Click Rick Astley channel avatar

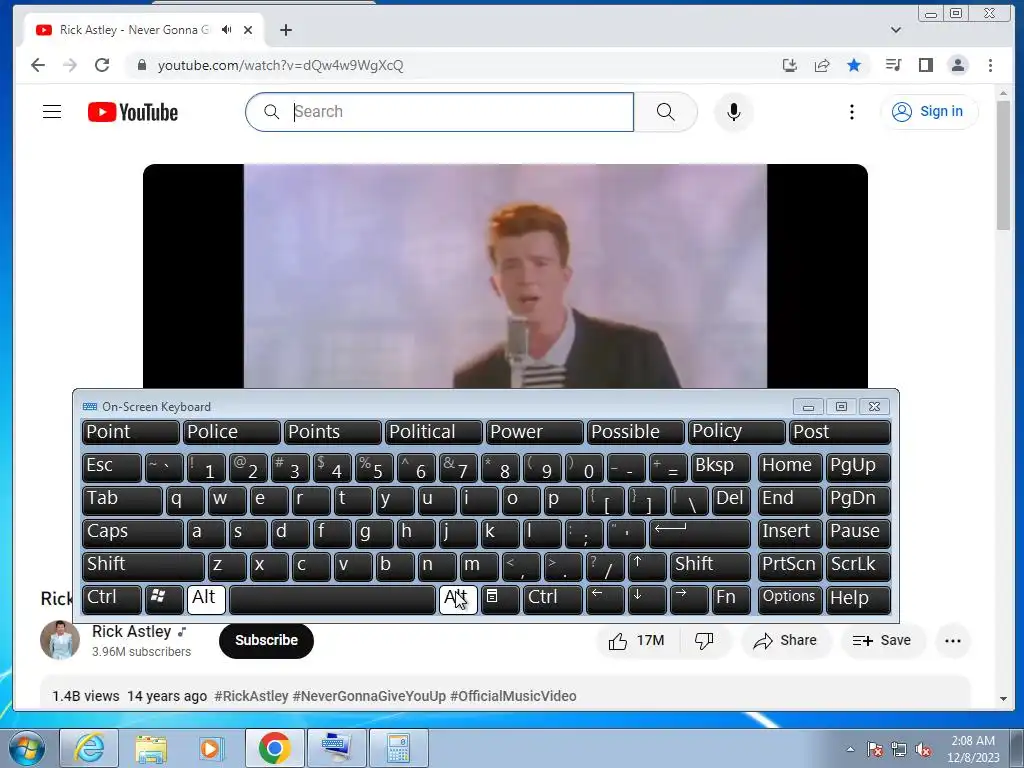click(59, 640)
